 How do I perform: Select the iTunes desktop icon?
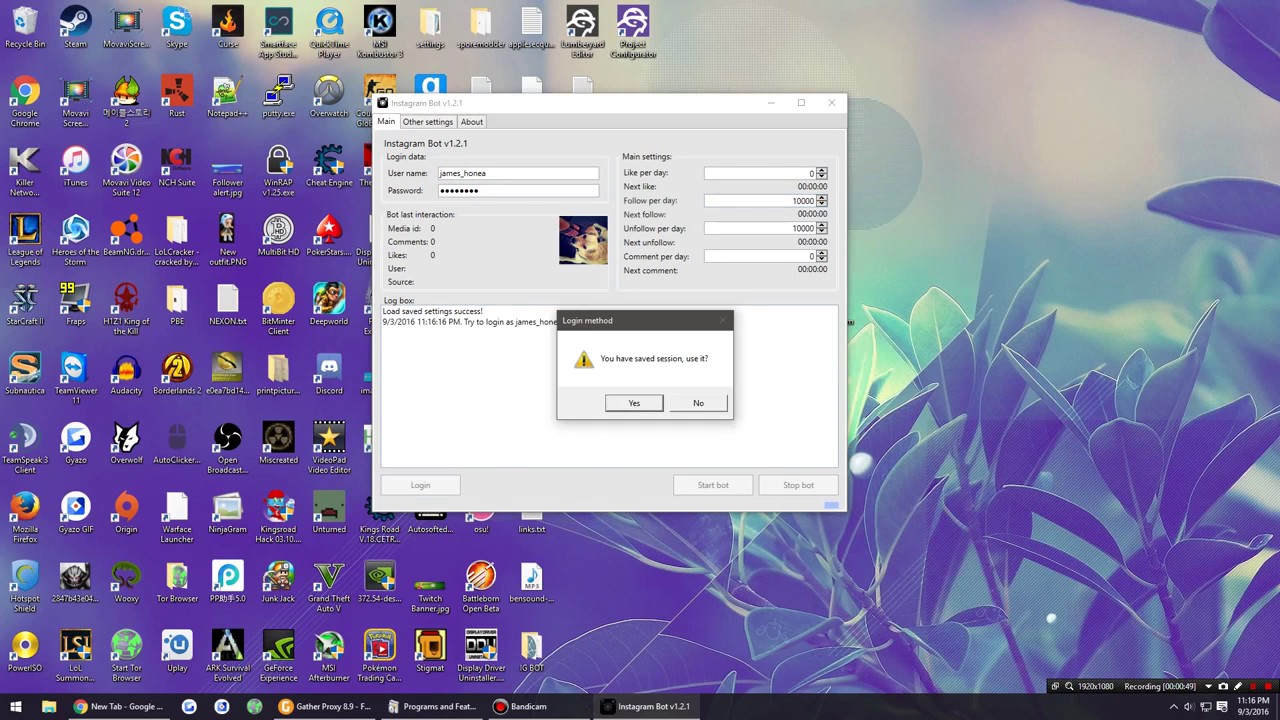(x=75, y=166)
